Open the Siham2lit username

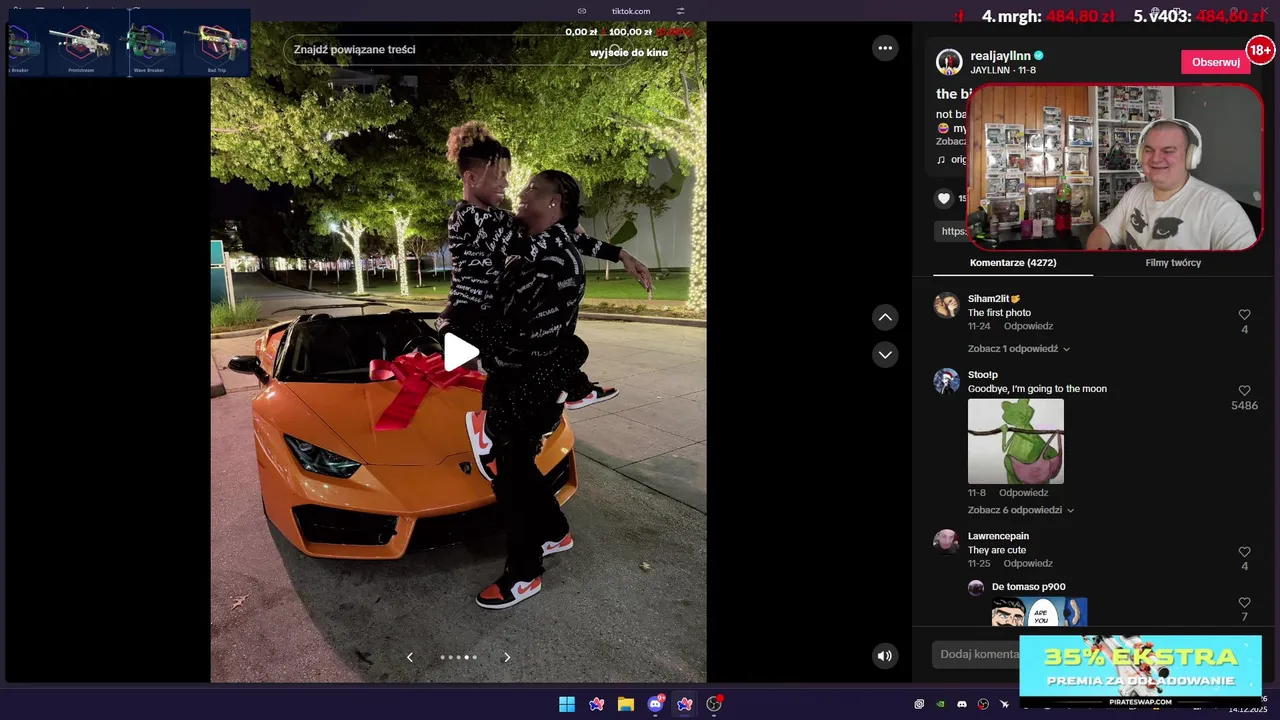[x=994, y=298]
